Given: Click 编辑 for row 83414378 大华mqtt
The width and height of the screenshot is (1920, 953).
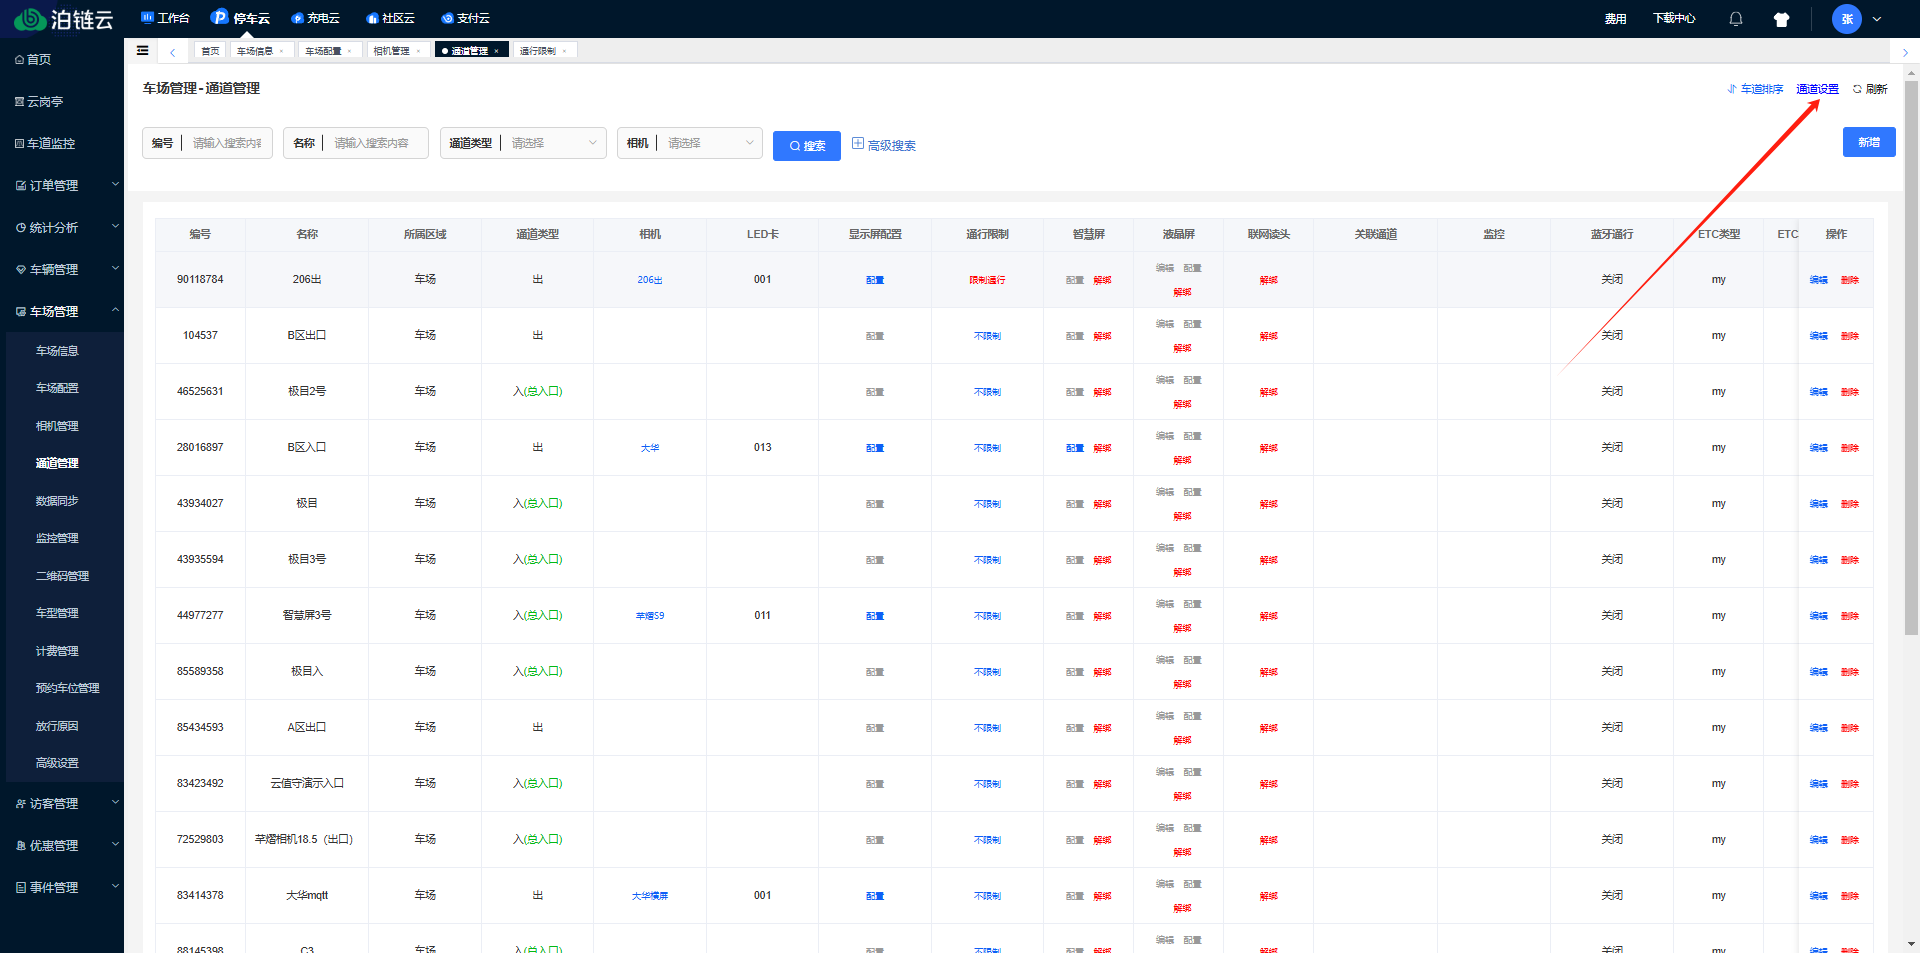Looking at the screenshot, I should click(x=1819, y=896).
